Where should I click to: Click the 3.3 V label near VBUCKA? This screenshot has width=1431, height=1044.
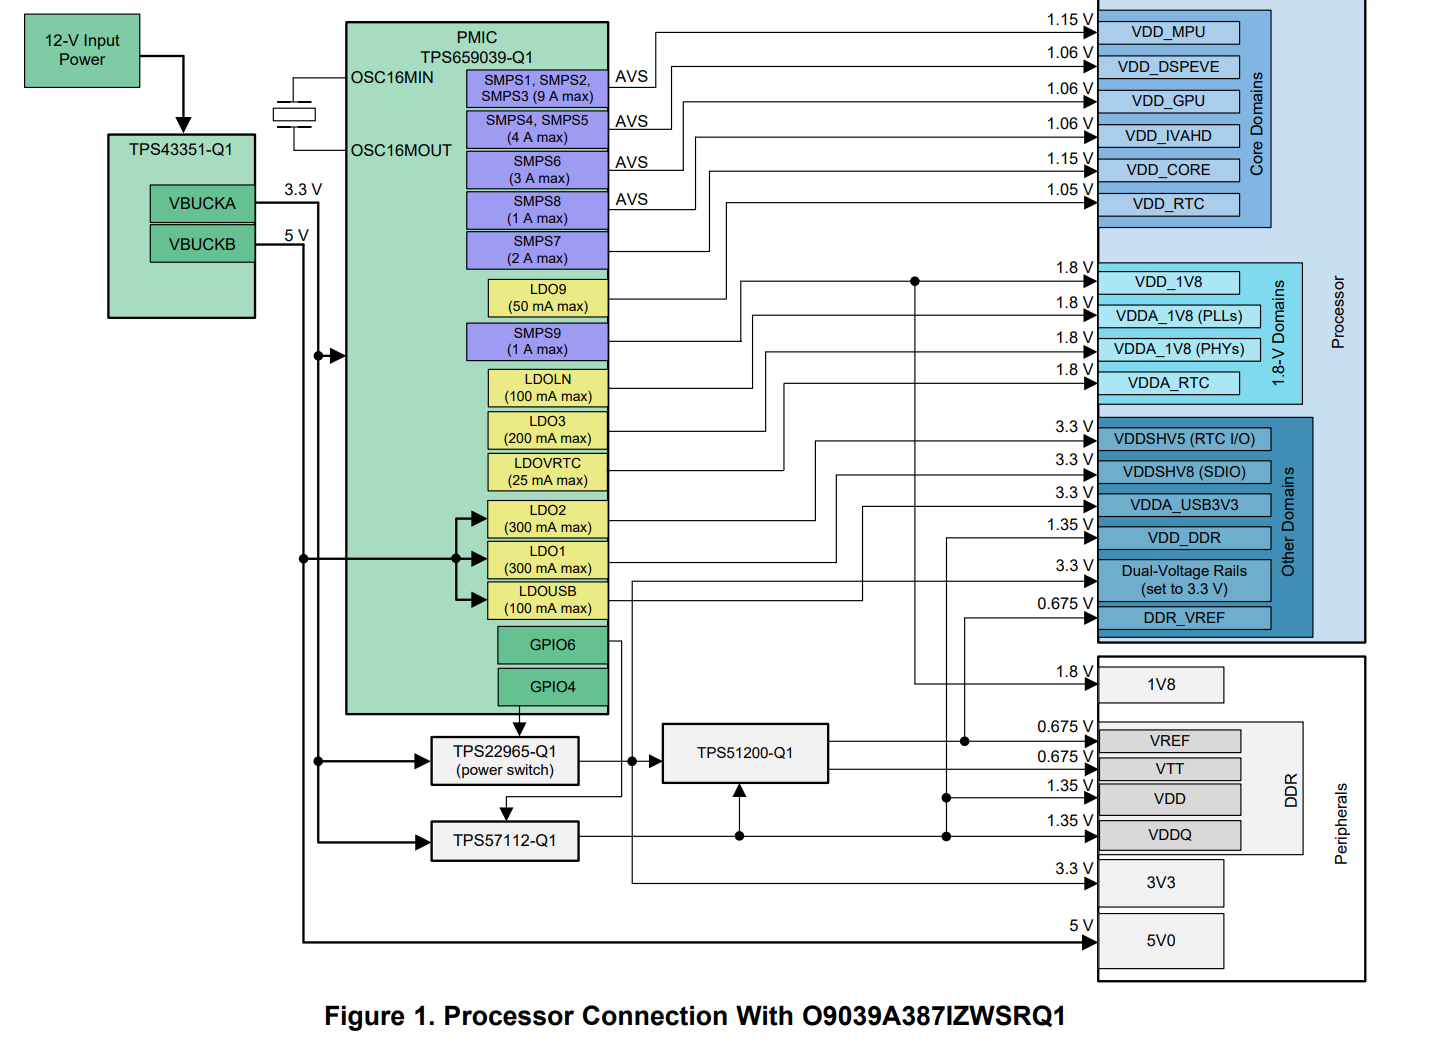(303, 190)
